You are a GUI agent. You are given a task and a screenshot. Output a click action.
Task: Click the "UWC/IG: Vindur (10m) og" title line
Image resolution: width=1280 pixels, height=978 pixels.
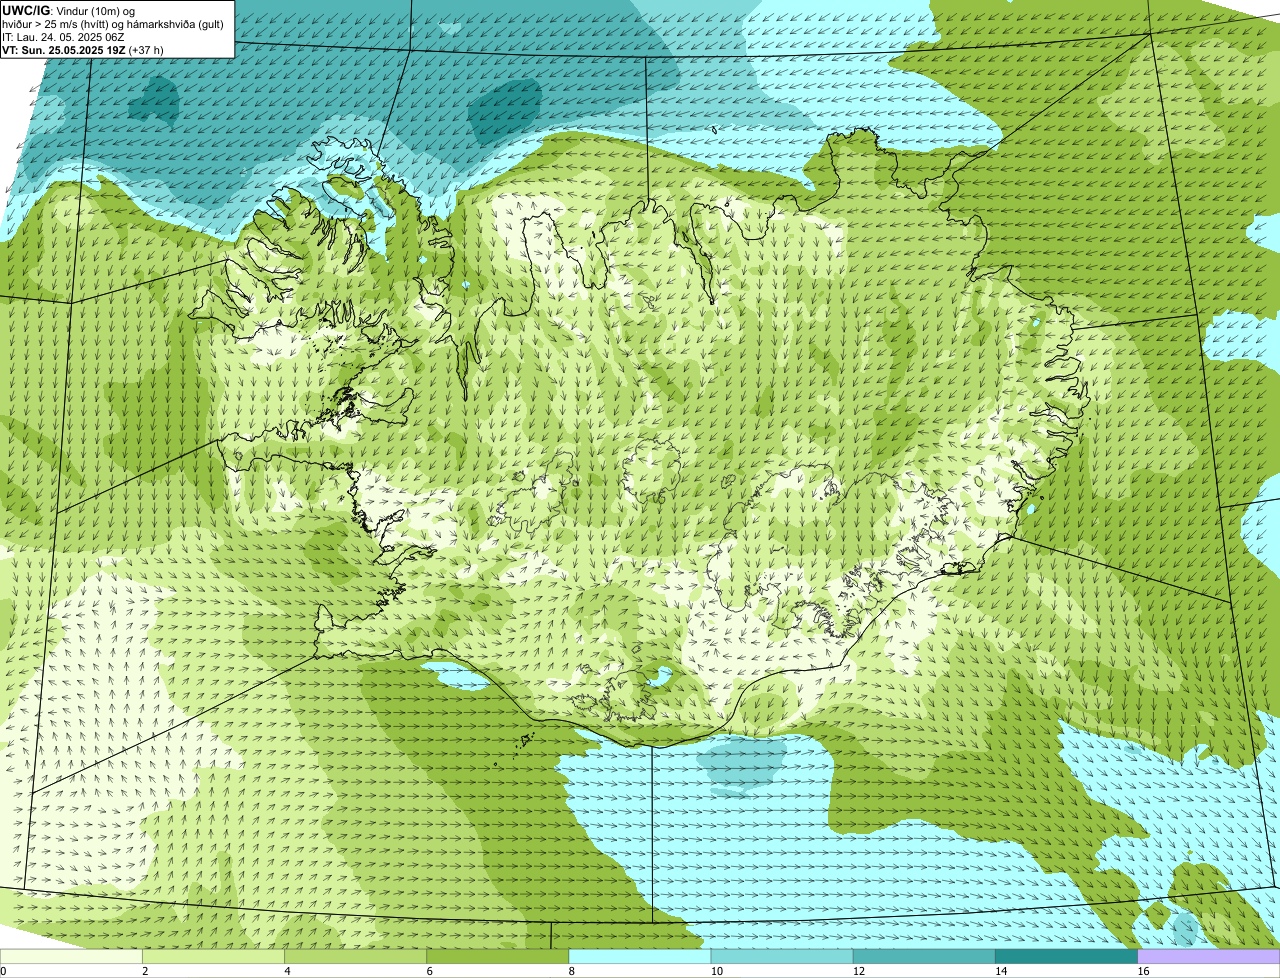click(x=68, y=10)
